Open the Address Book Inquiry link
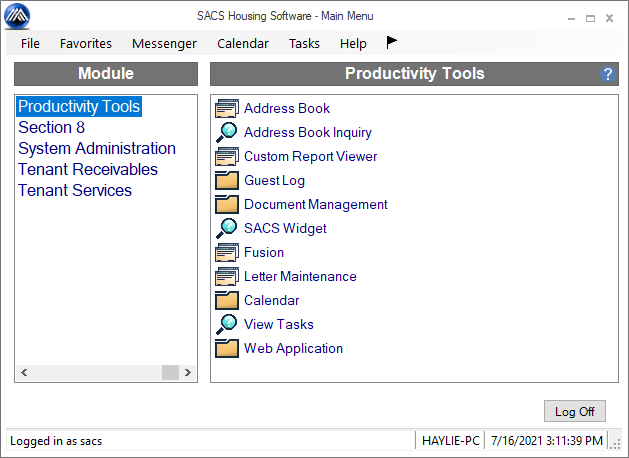The height and width of the screenshot is (458, 629). [x=308, y=132]
